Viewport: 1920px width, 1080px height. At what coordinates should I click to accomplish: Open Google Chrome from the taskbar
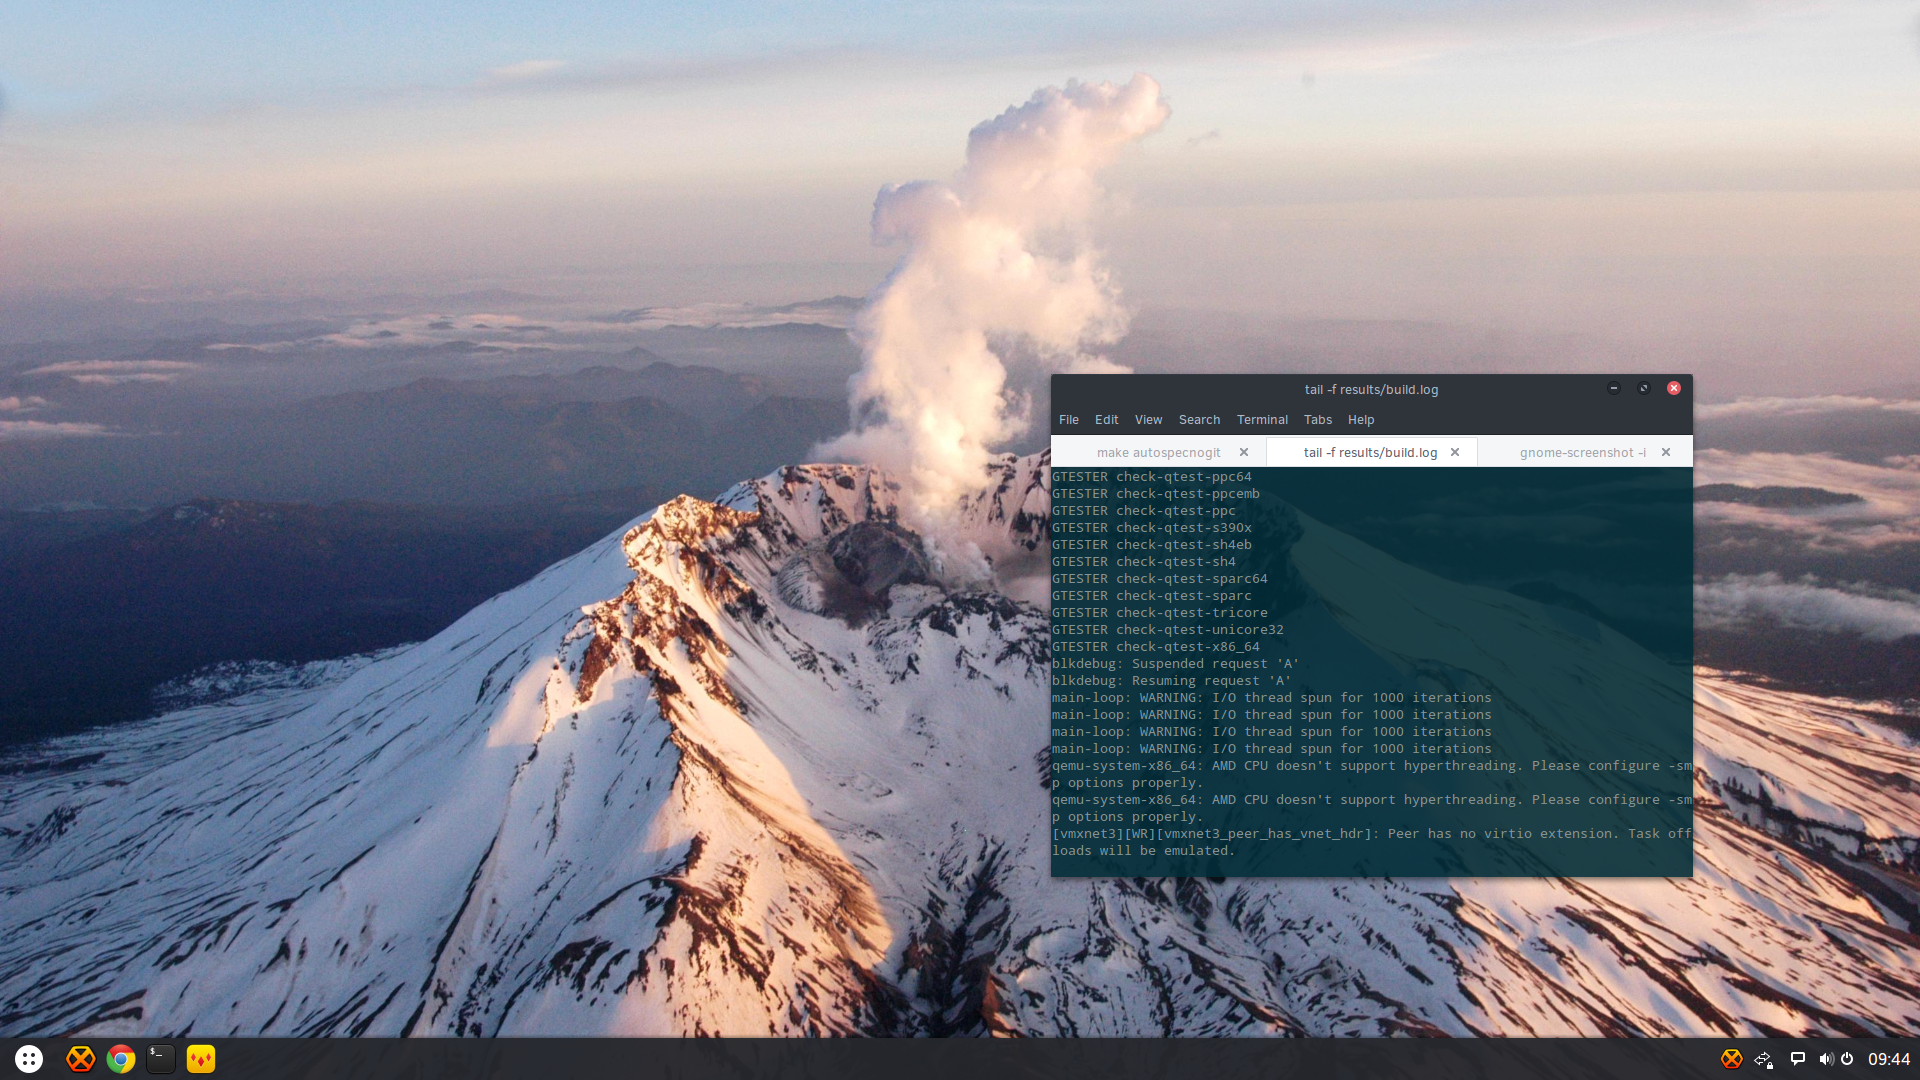click(121, 1059)
